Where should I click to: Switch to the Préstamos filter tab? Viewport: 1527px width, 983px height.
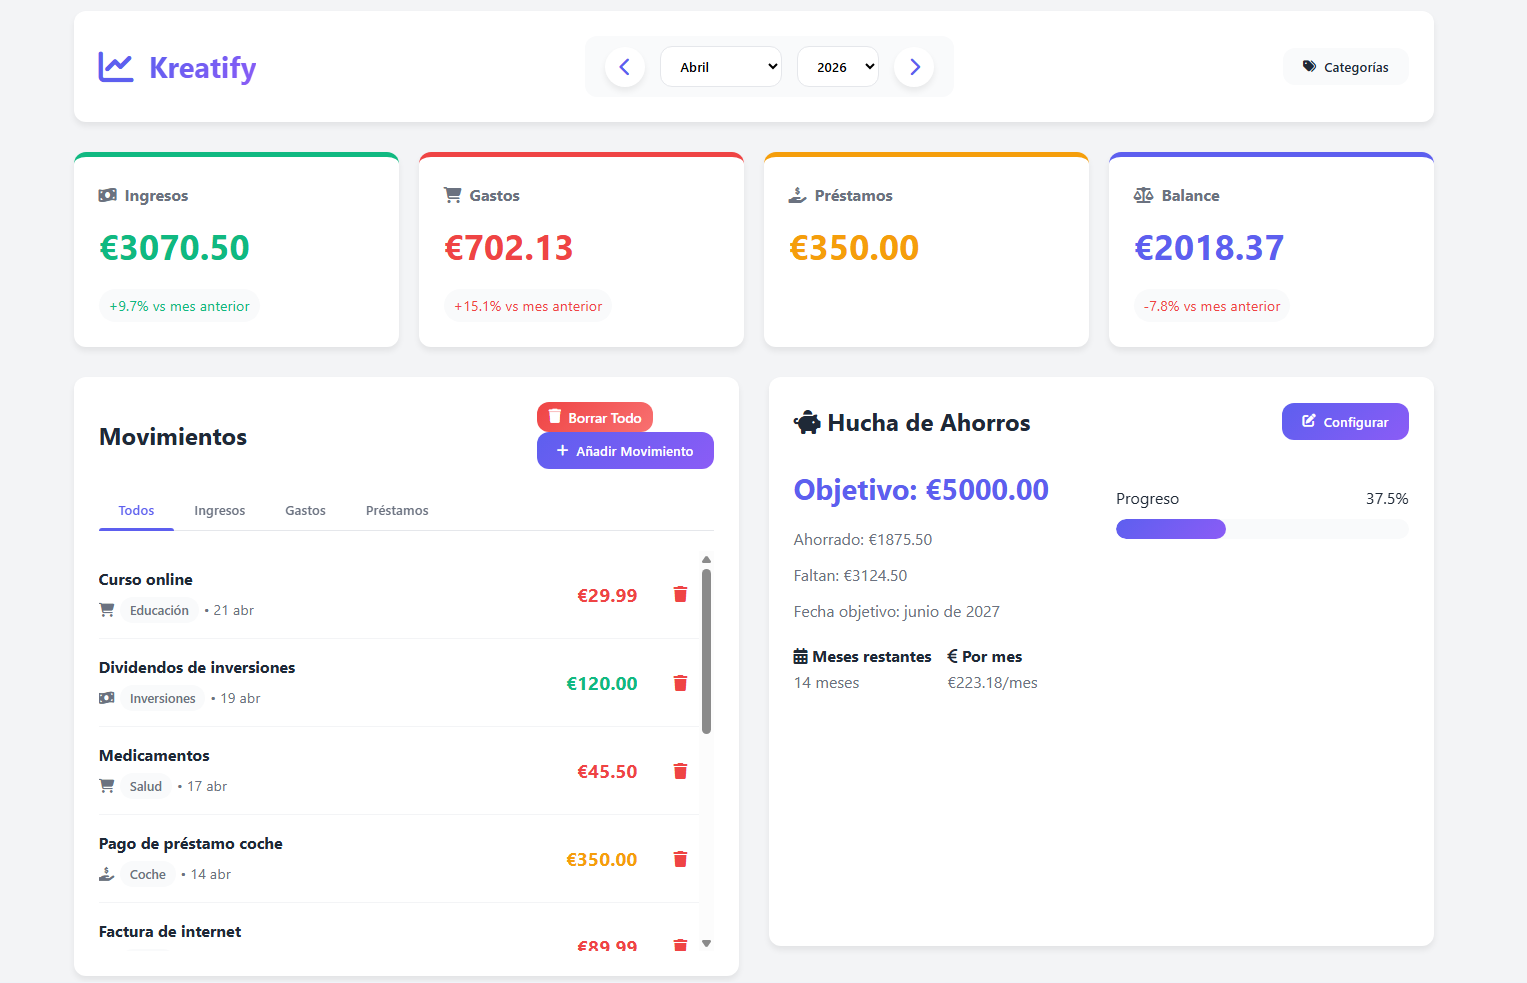[x=396, y=510]
